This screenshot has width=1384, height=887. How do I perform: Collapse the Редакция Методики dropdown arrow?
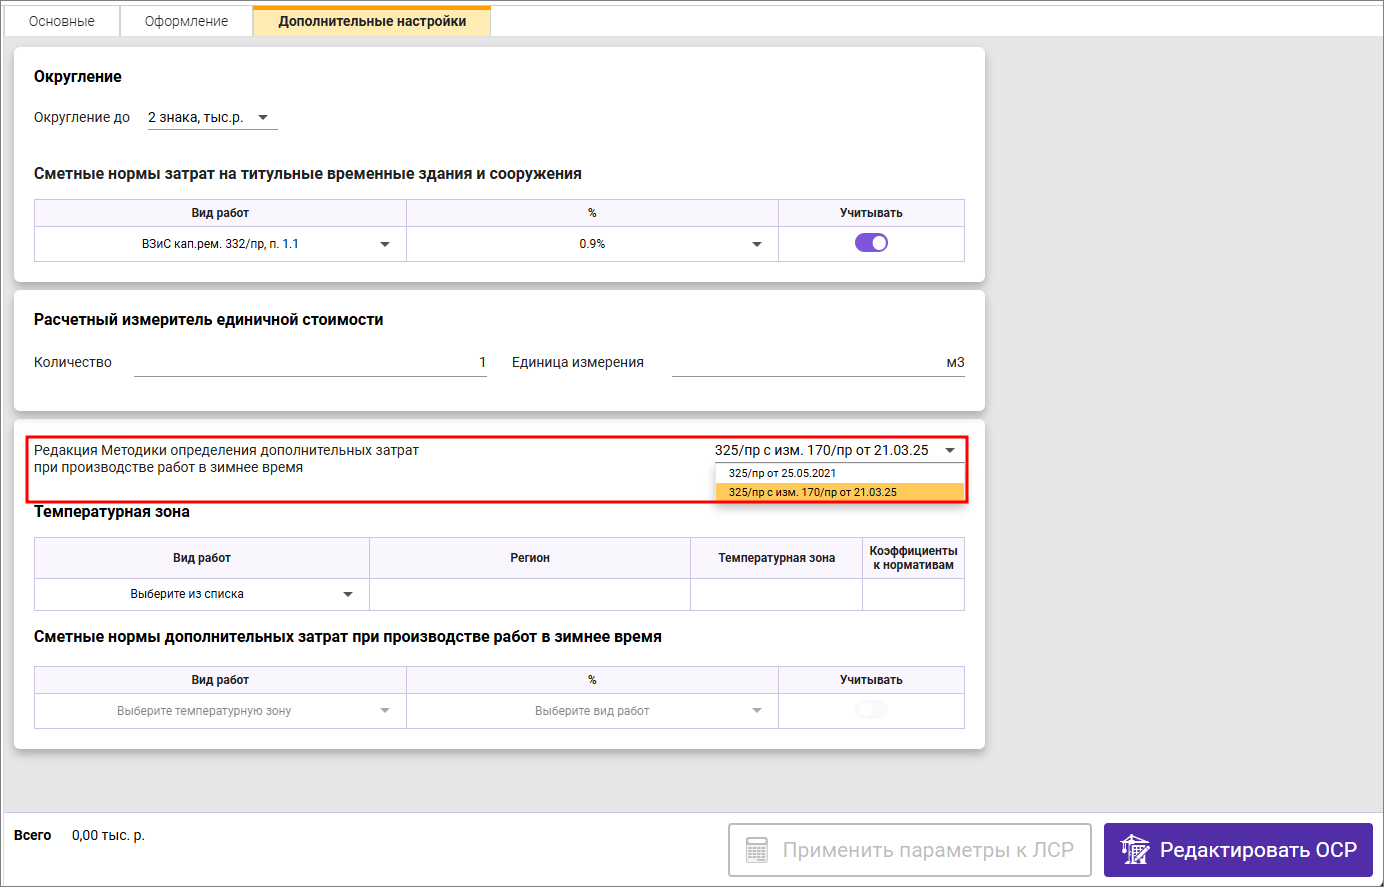click(x=950, y=450)
